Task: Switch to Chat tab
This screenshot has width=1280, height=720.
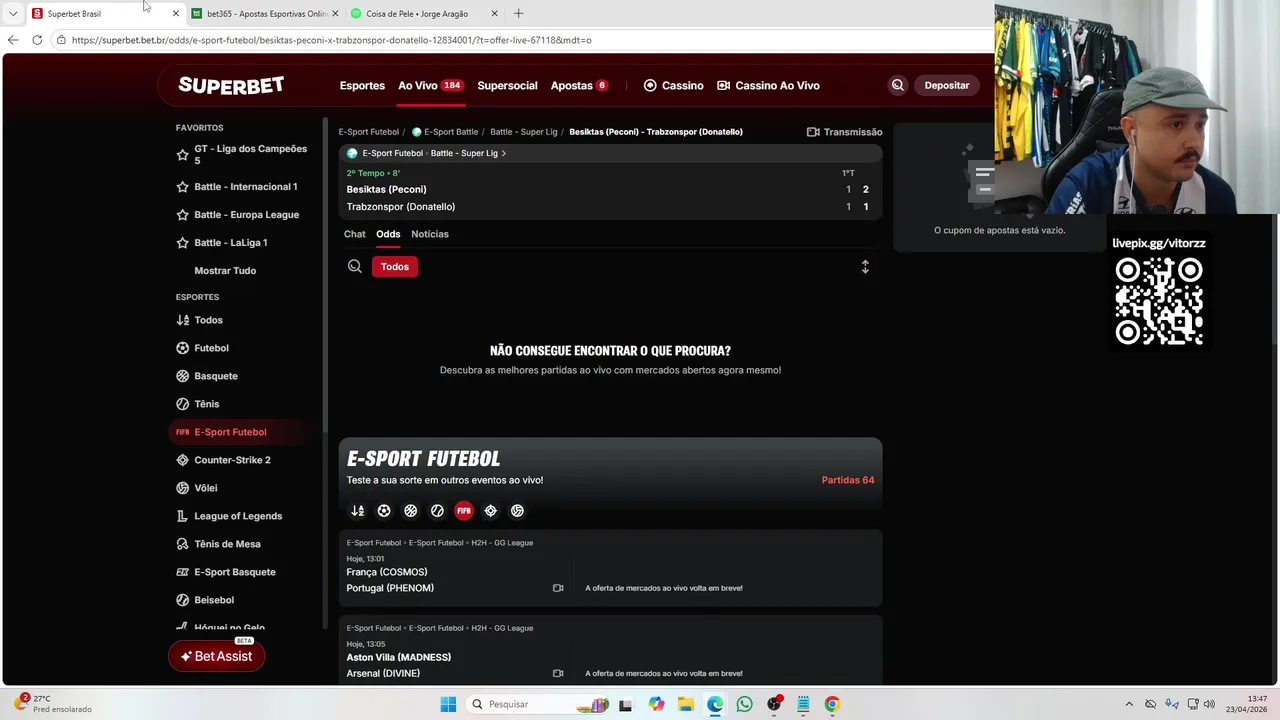Action: point(355,234)
